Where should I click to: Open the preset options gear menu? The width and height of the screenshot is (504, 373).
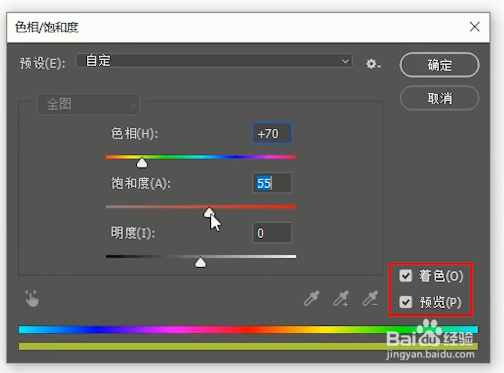373,64
